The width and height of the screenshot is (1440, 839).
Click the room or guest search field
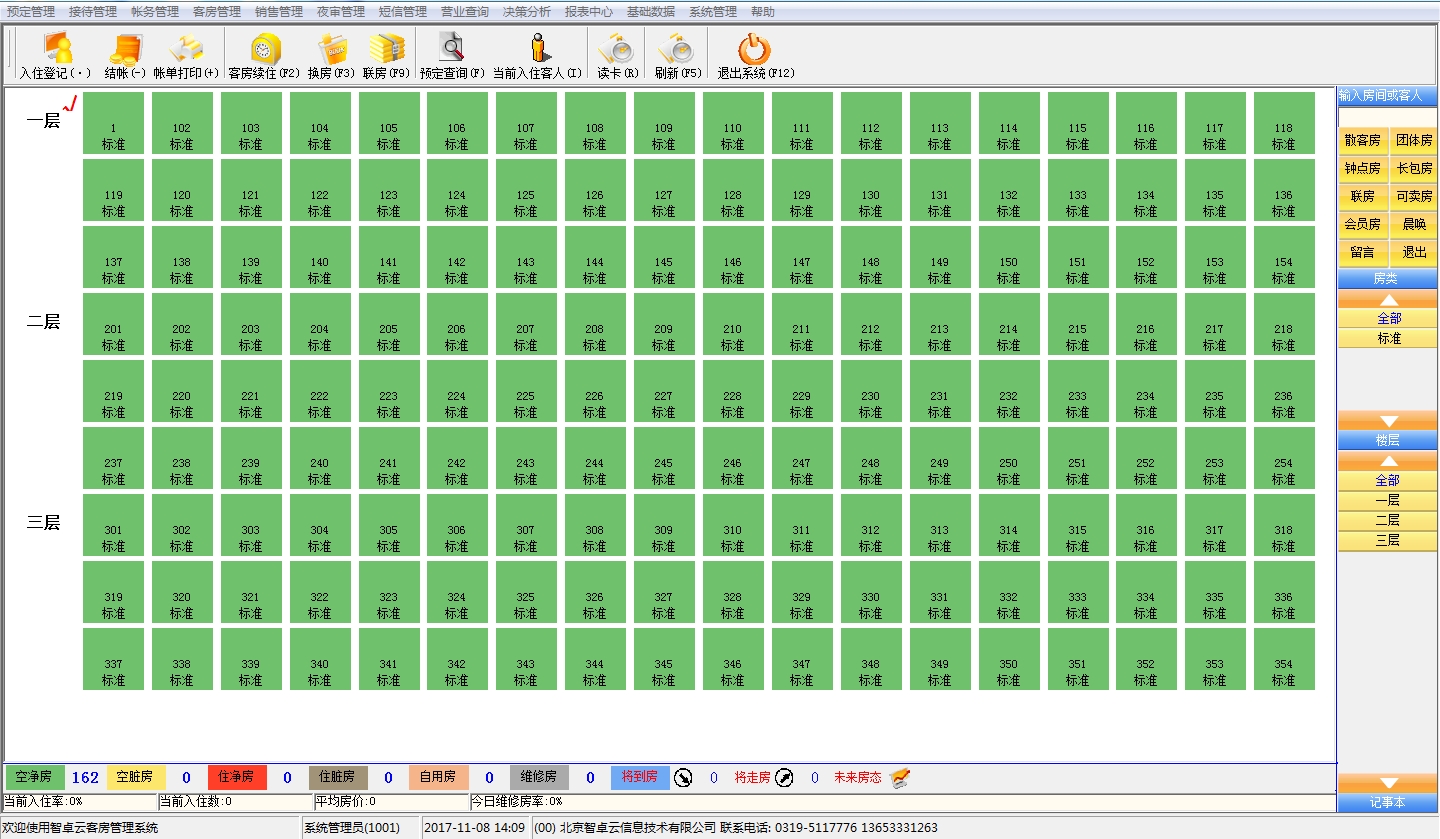pos(1387,117)
